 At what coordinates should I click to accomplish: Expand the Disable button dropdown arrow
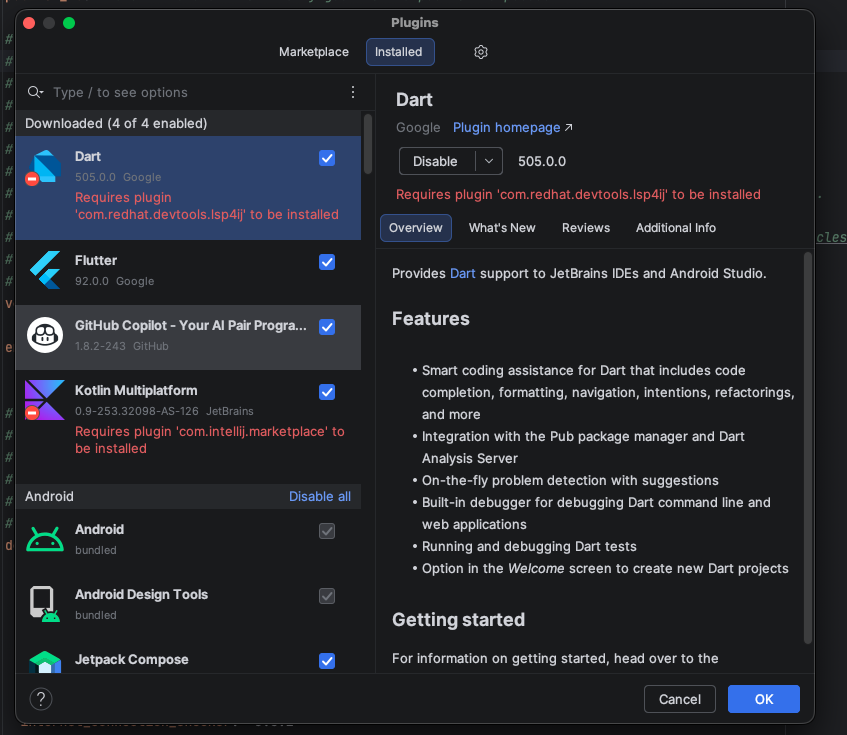pyautogui.click(x=489, y=161)
